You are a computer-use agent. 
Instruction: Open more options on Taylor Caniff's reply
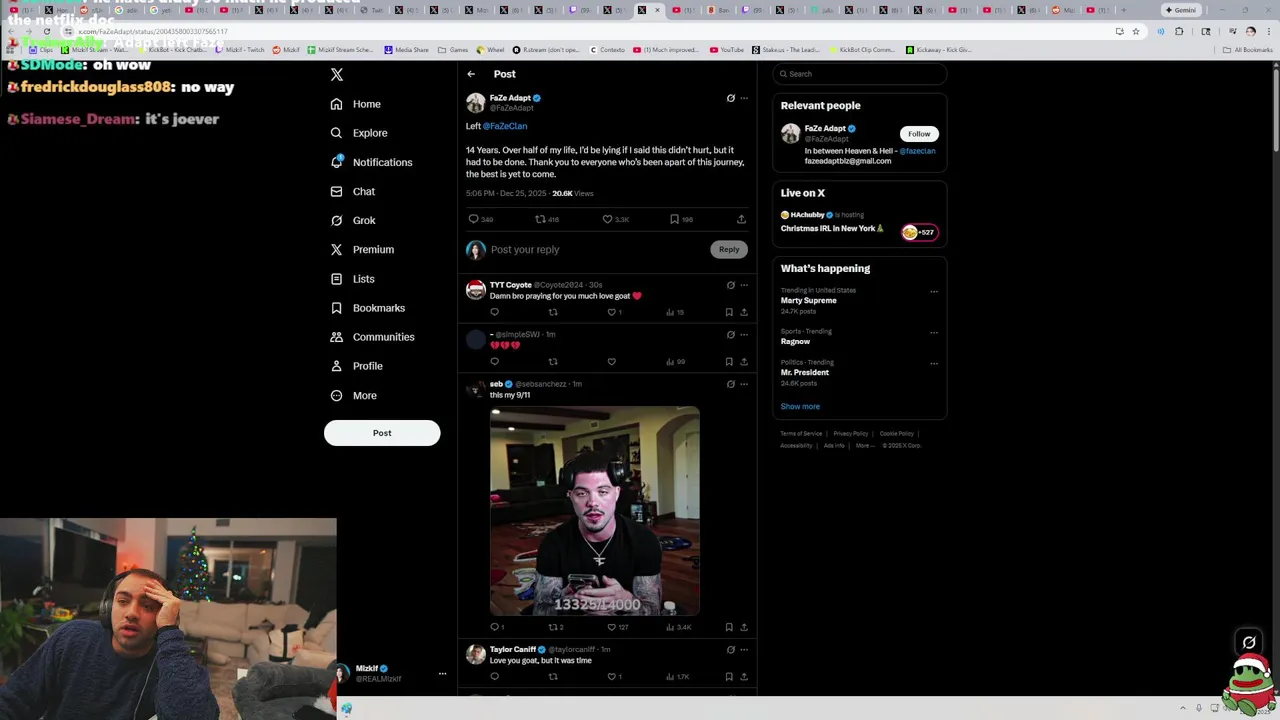pos(744,650)
